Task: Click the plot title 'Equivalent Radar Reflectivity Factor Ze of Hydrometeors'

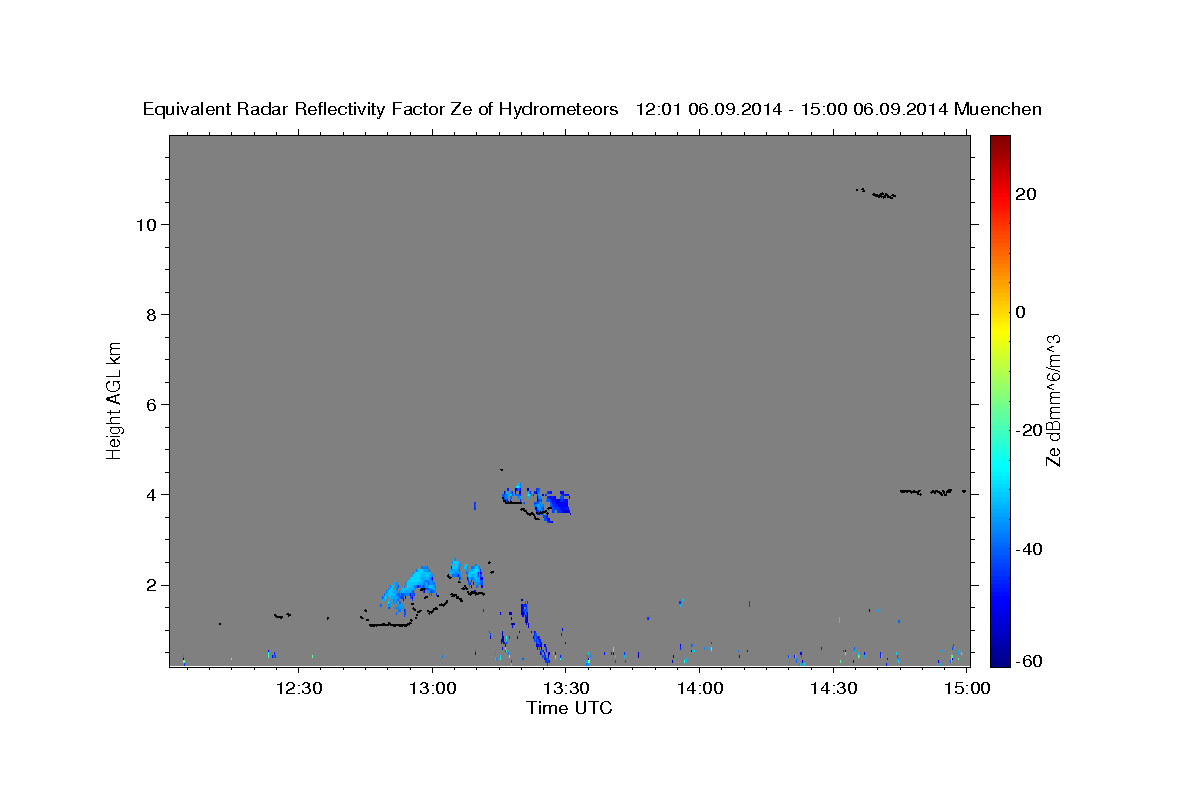Action: 381,110
